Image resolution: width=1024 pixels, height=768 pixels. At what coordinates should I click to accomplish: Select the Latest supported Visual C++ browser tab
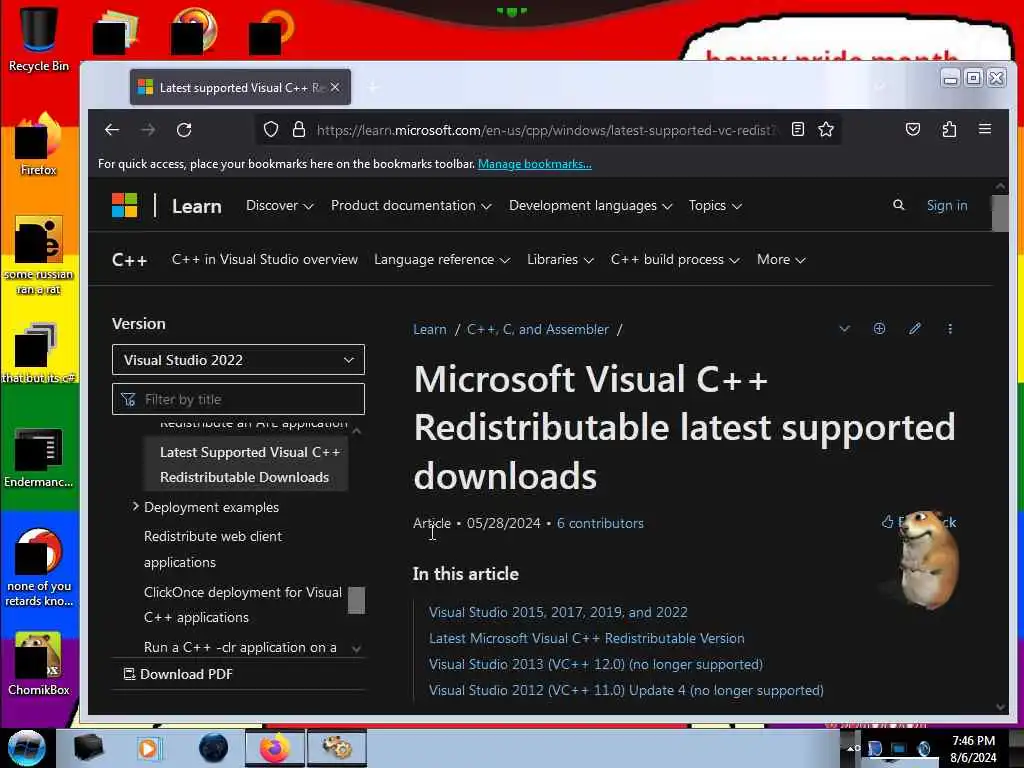(x=240, y=87)
